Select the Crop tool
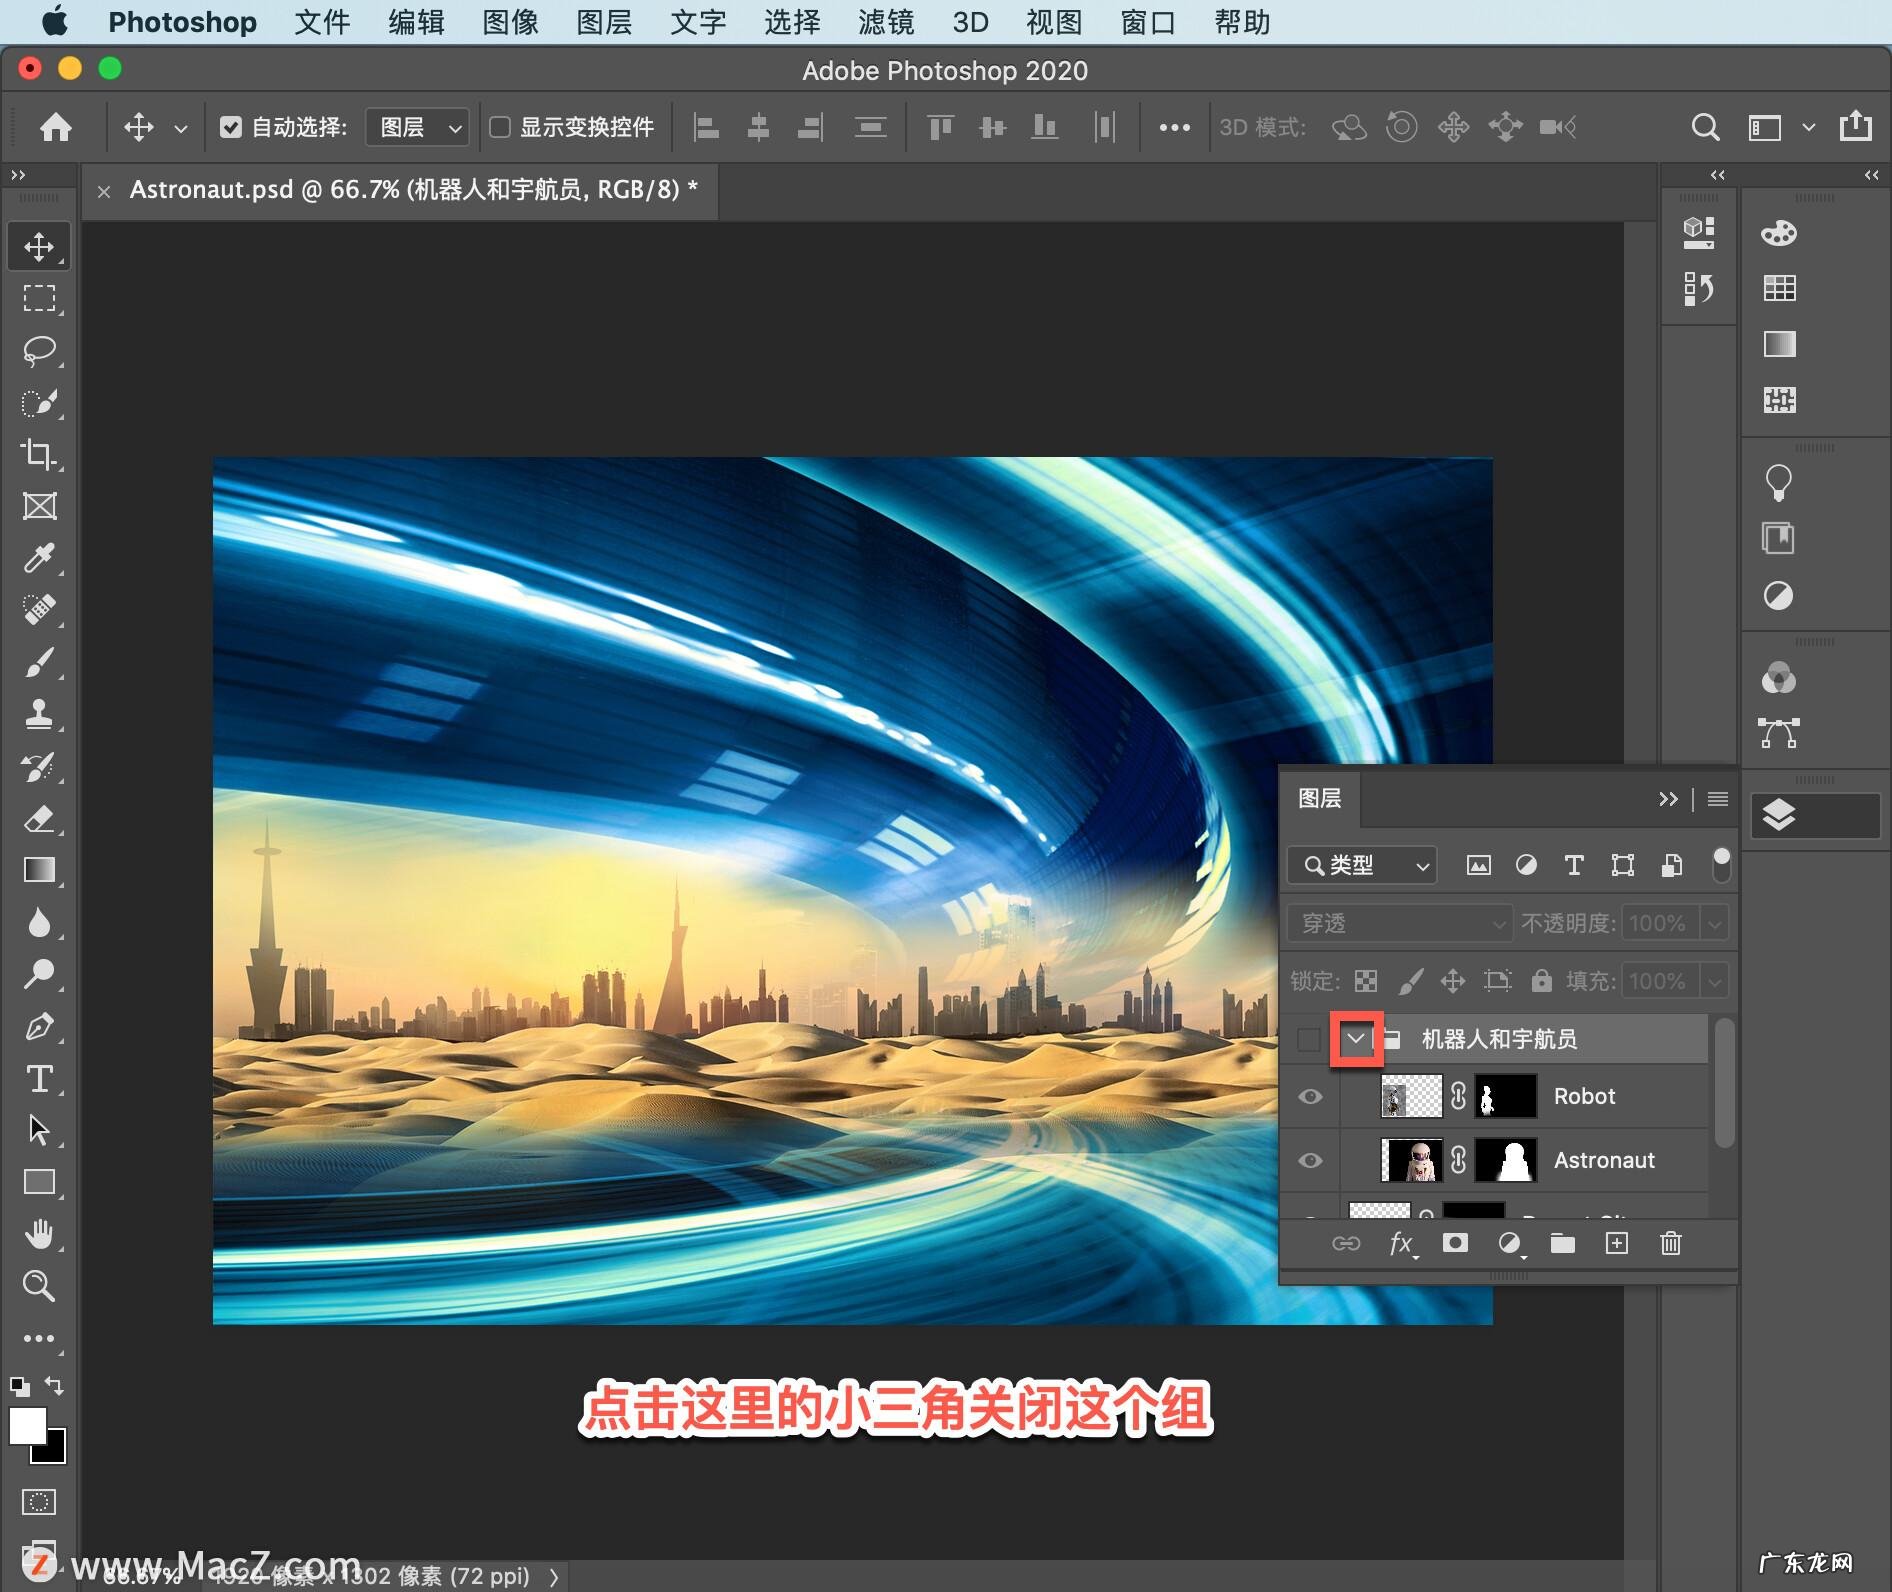Screen dimensions: 1892x1592 click(39, 454)
